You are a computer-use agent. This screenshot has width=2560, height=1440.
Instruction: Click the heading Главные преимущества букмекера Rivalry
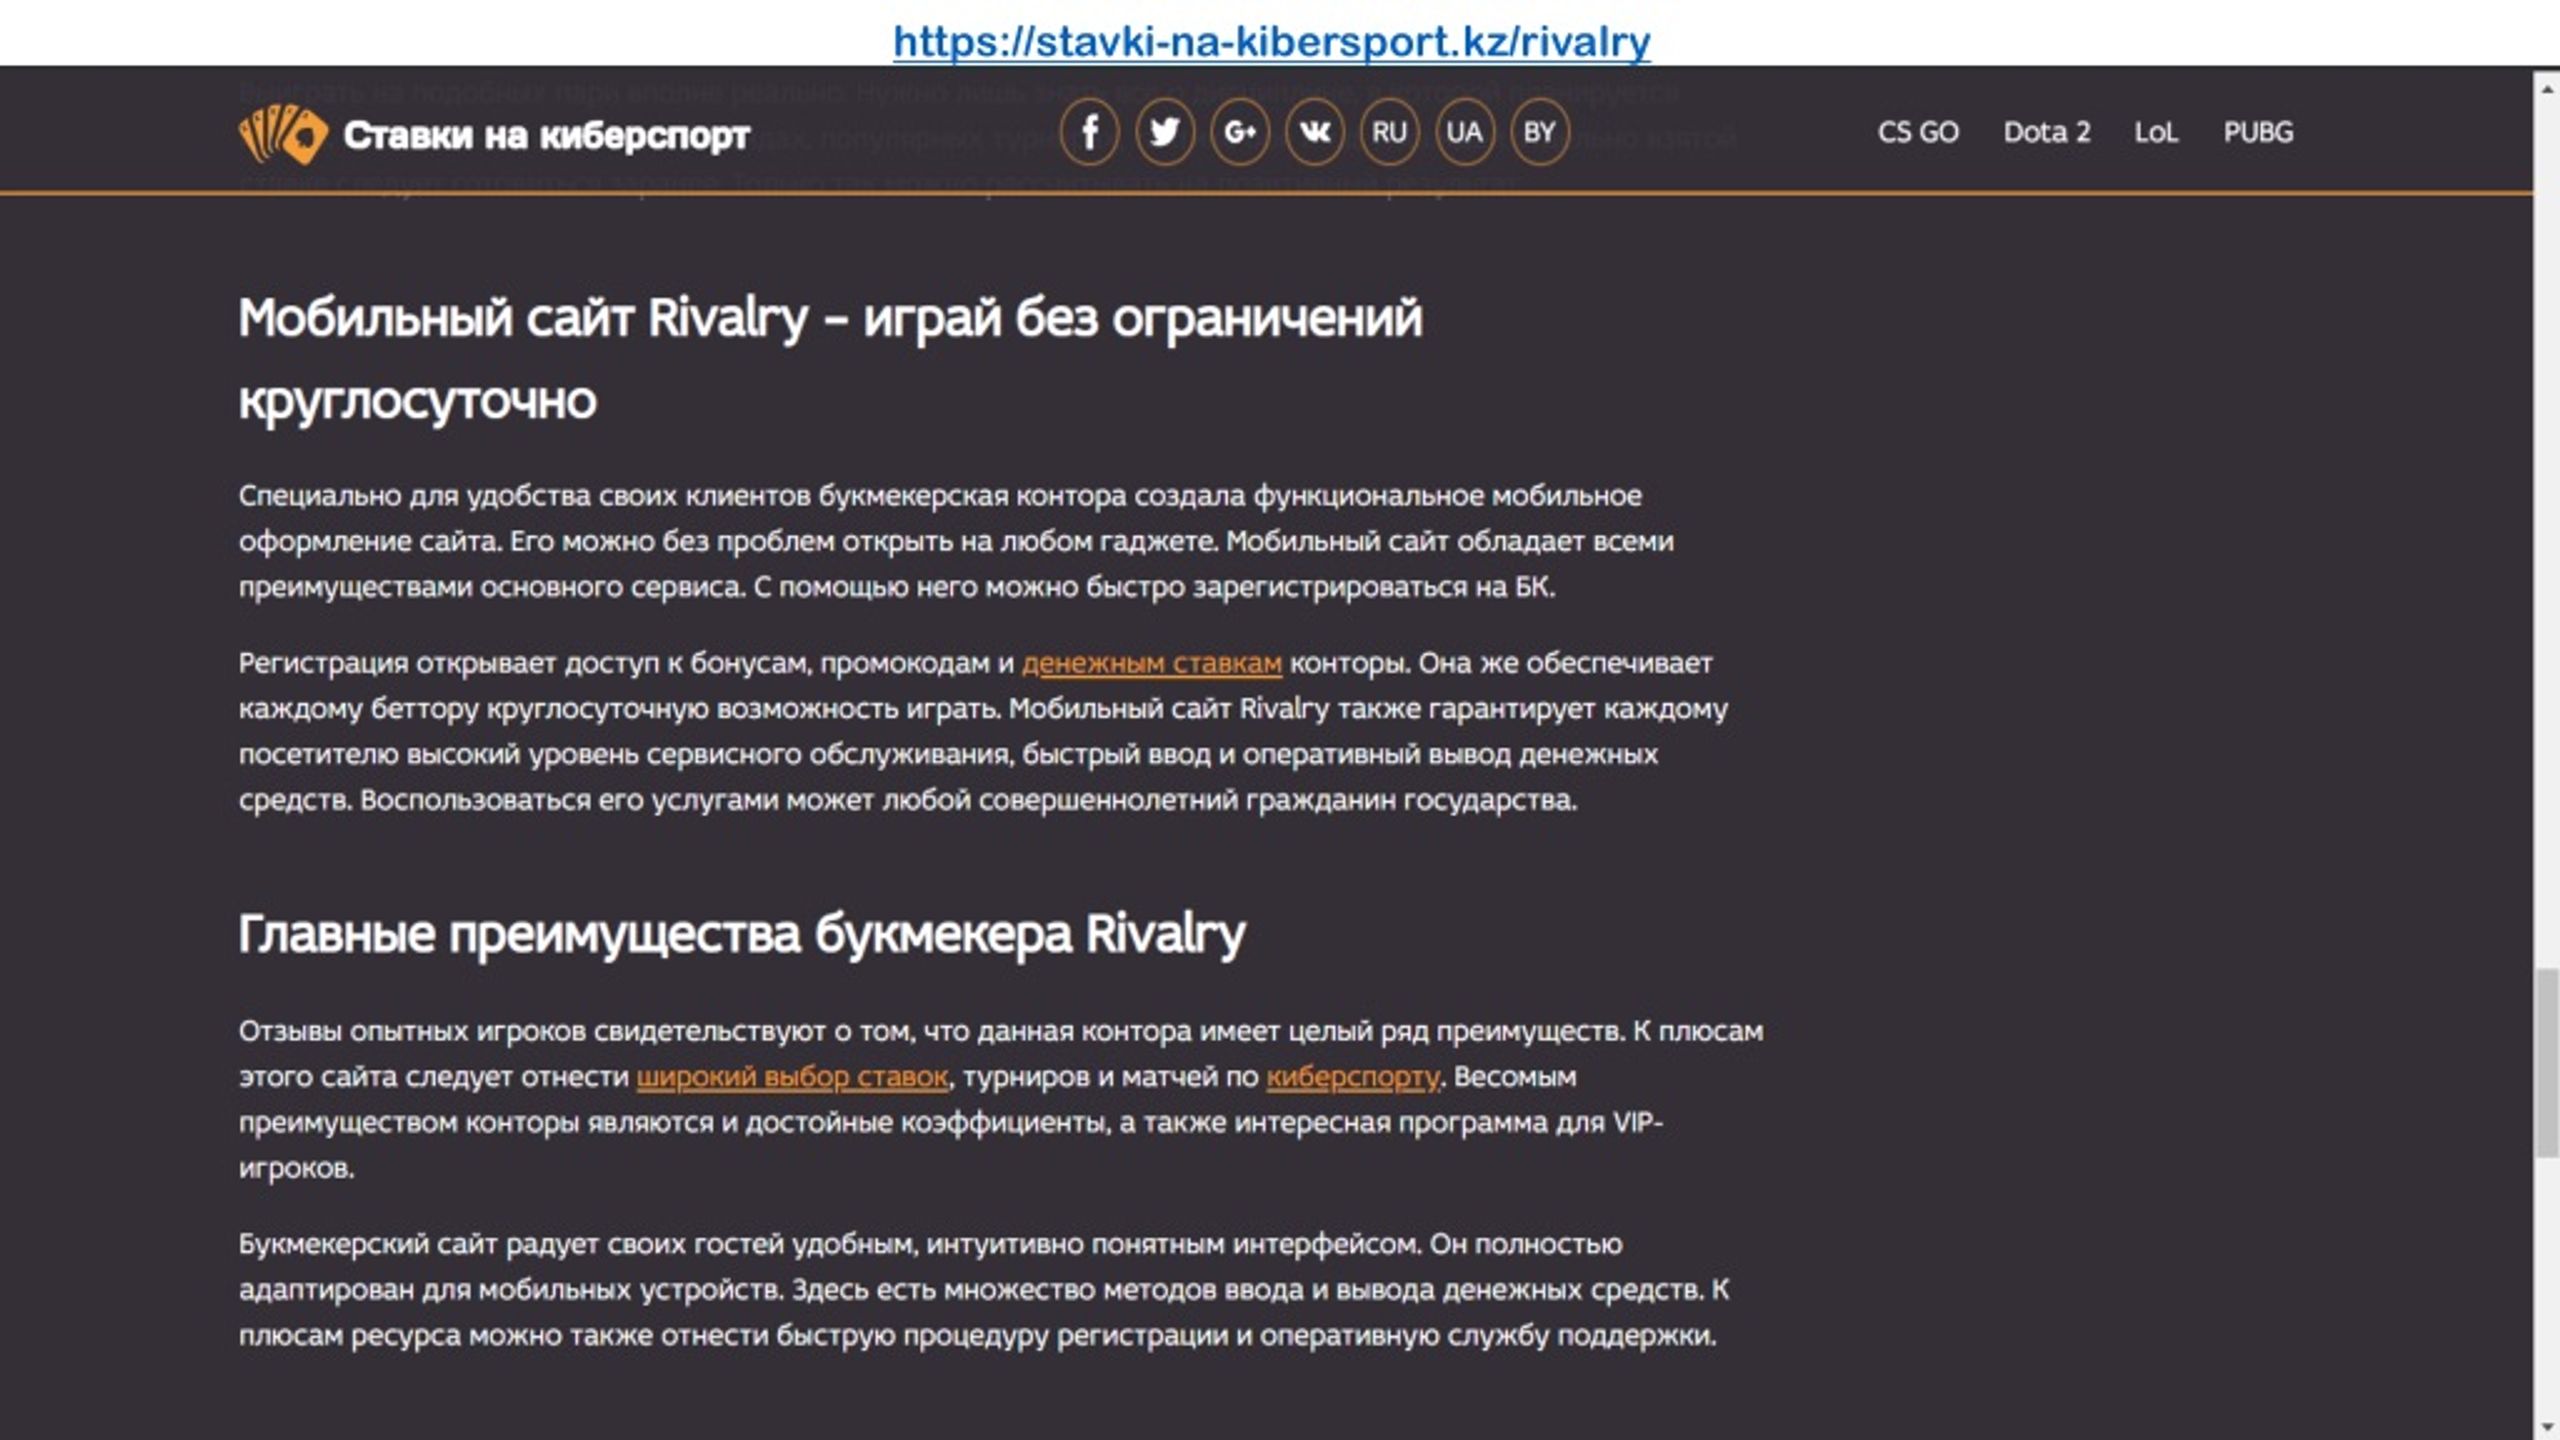742,934
